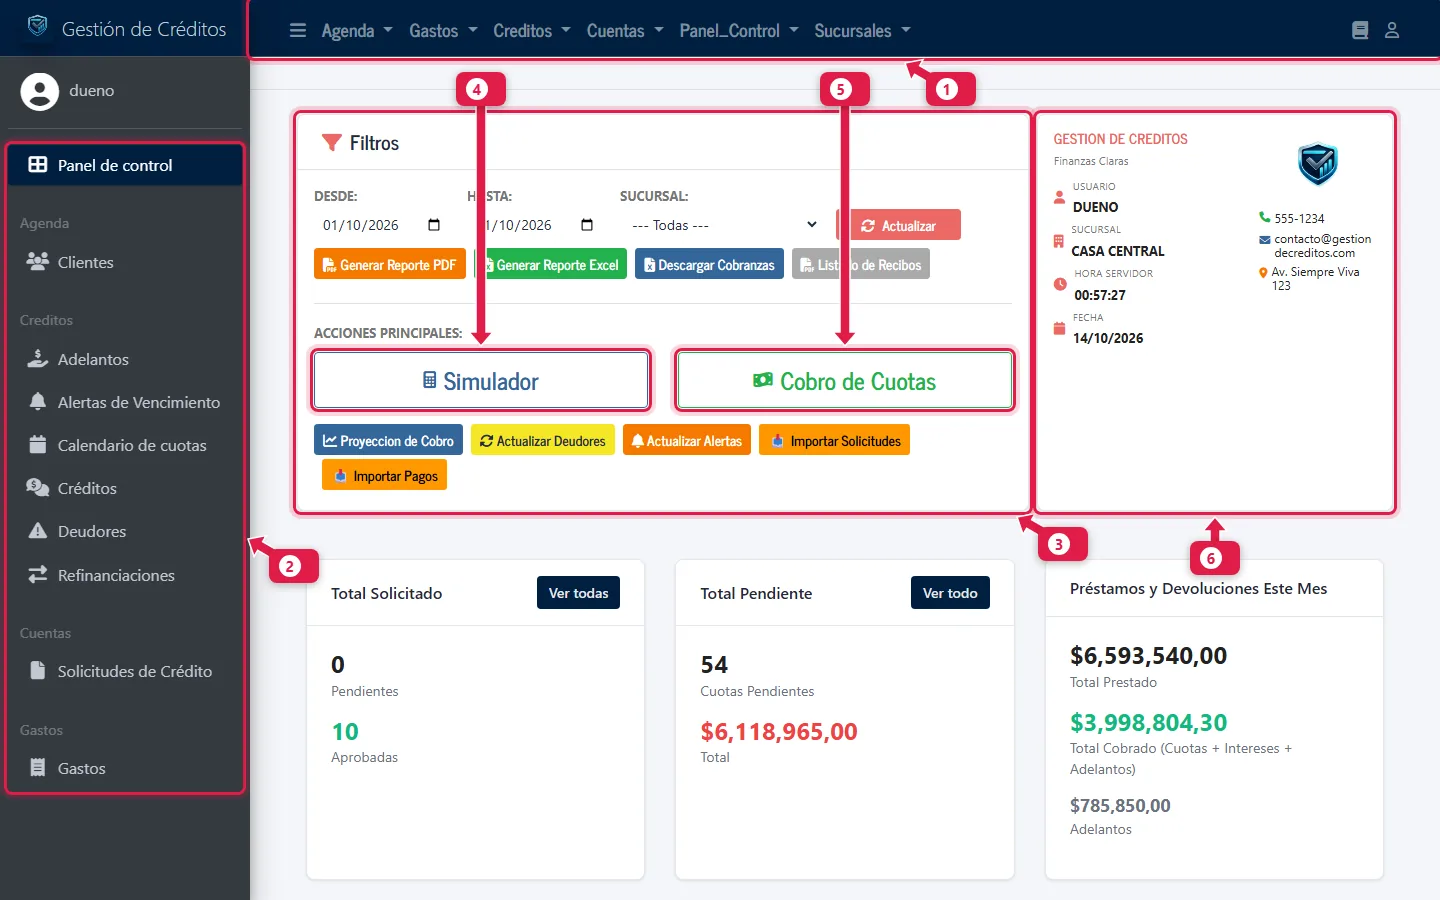This screenshot has width=1440, height=900.
Task: Select Panel de control in sidebar
Action: click(x=125, y=165)
